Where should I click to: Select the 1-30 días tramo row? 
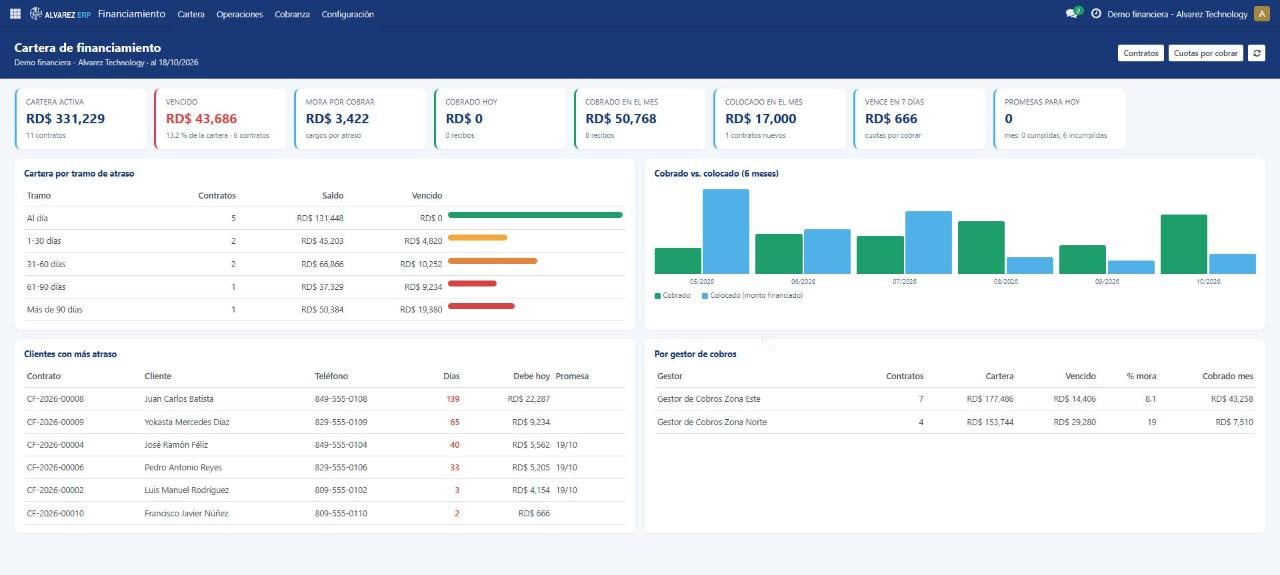(325, 241)
